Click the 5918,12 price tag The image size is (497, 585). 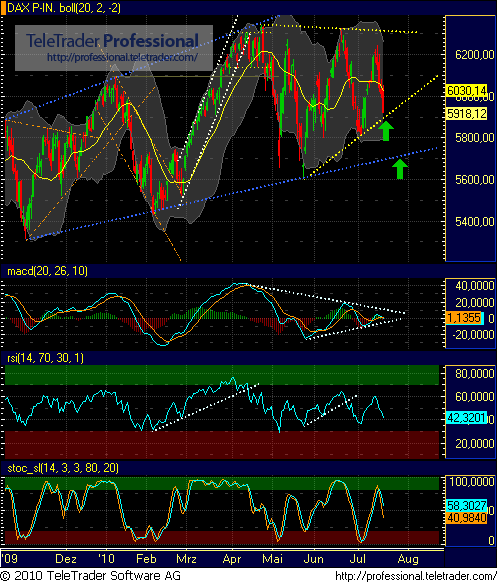(467, 113)
